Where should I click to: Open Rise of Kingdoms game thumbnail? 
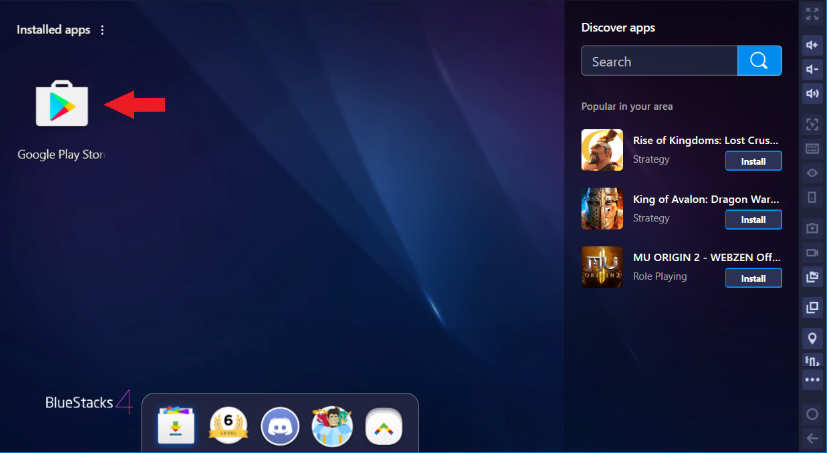pyautogui.click(x=602, y=150)
